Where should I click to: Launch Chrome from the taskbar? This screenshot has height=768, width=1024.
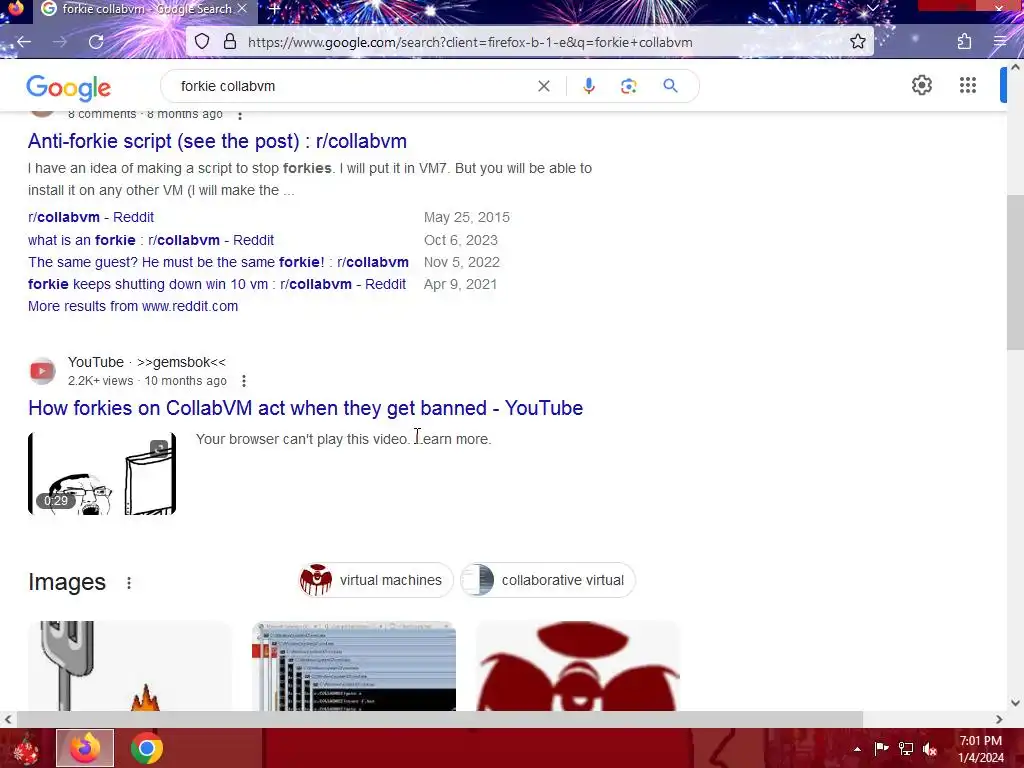pos(146,748)
